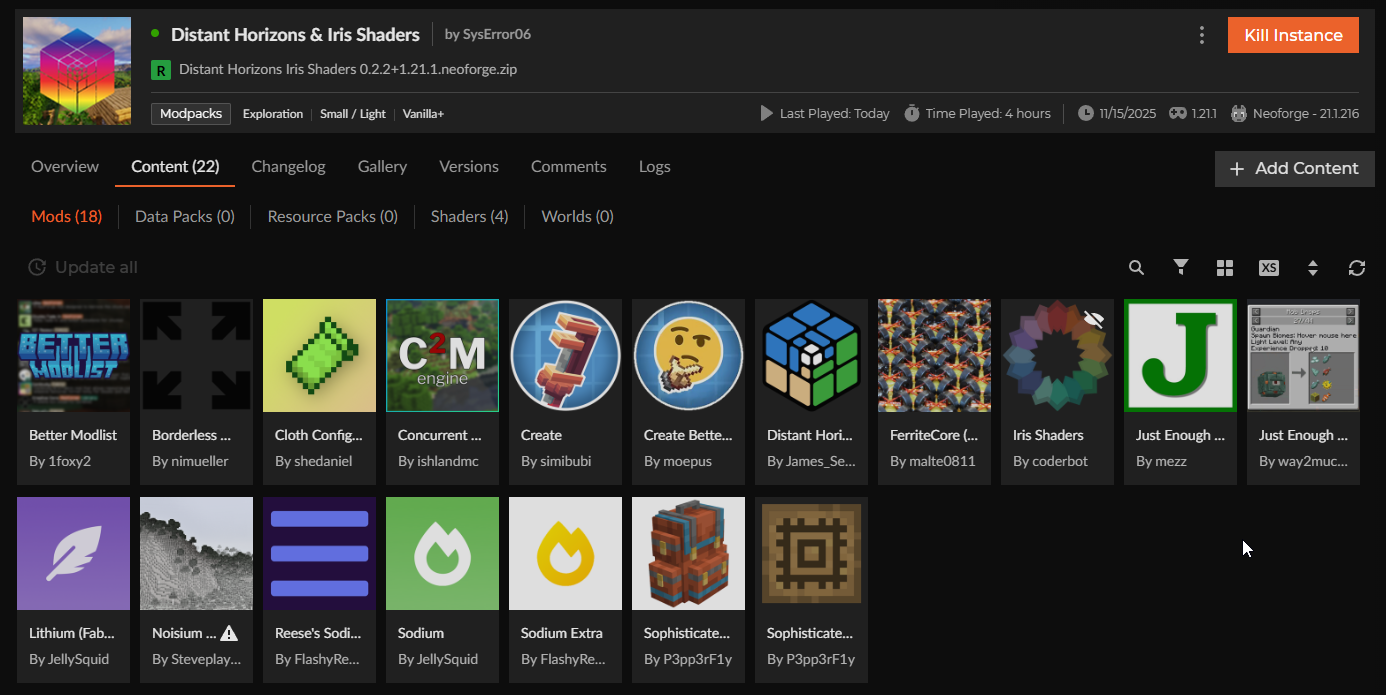Open the Overview tab
The height and width of the screenshot is (695, 1386).
pos(65,167)
